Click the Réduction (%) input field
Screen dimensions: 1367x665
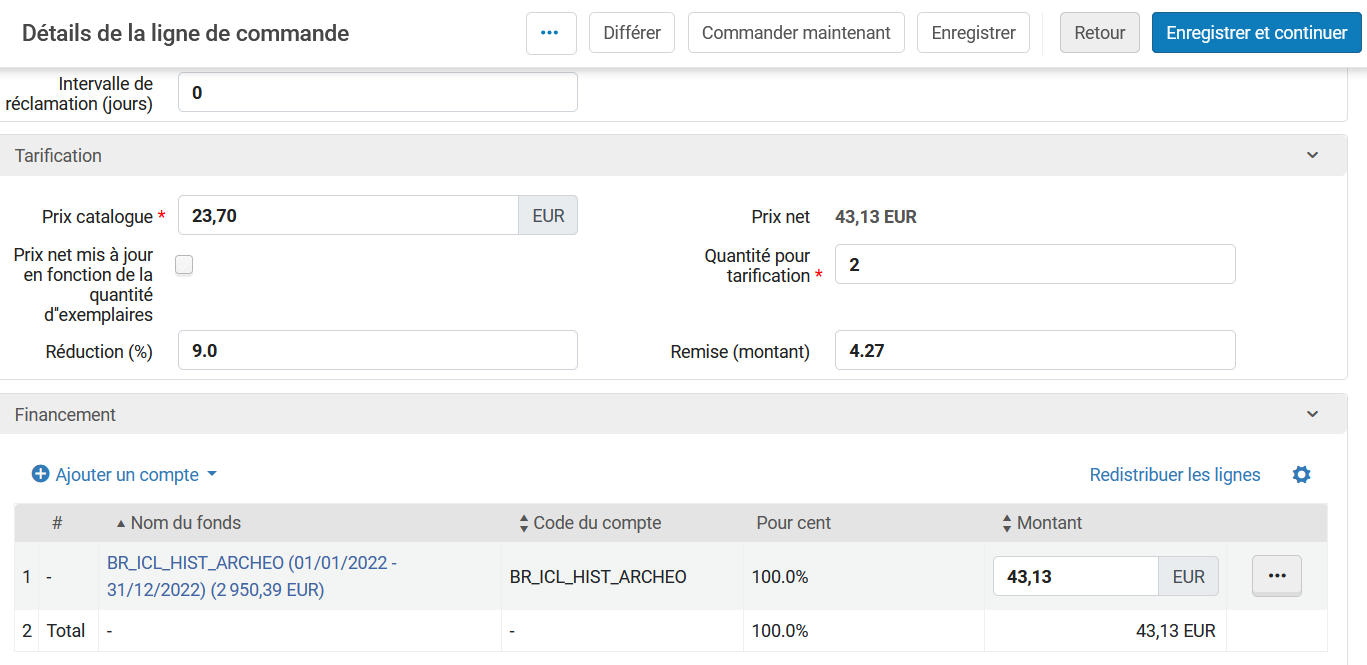click(x=377, y=351)
